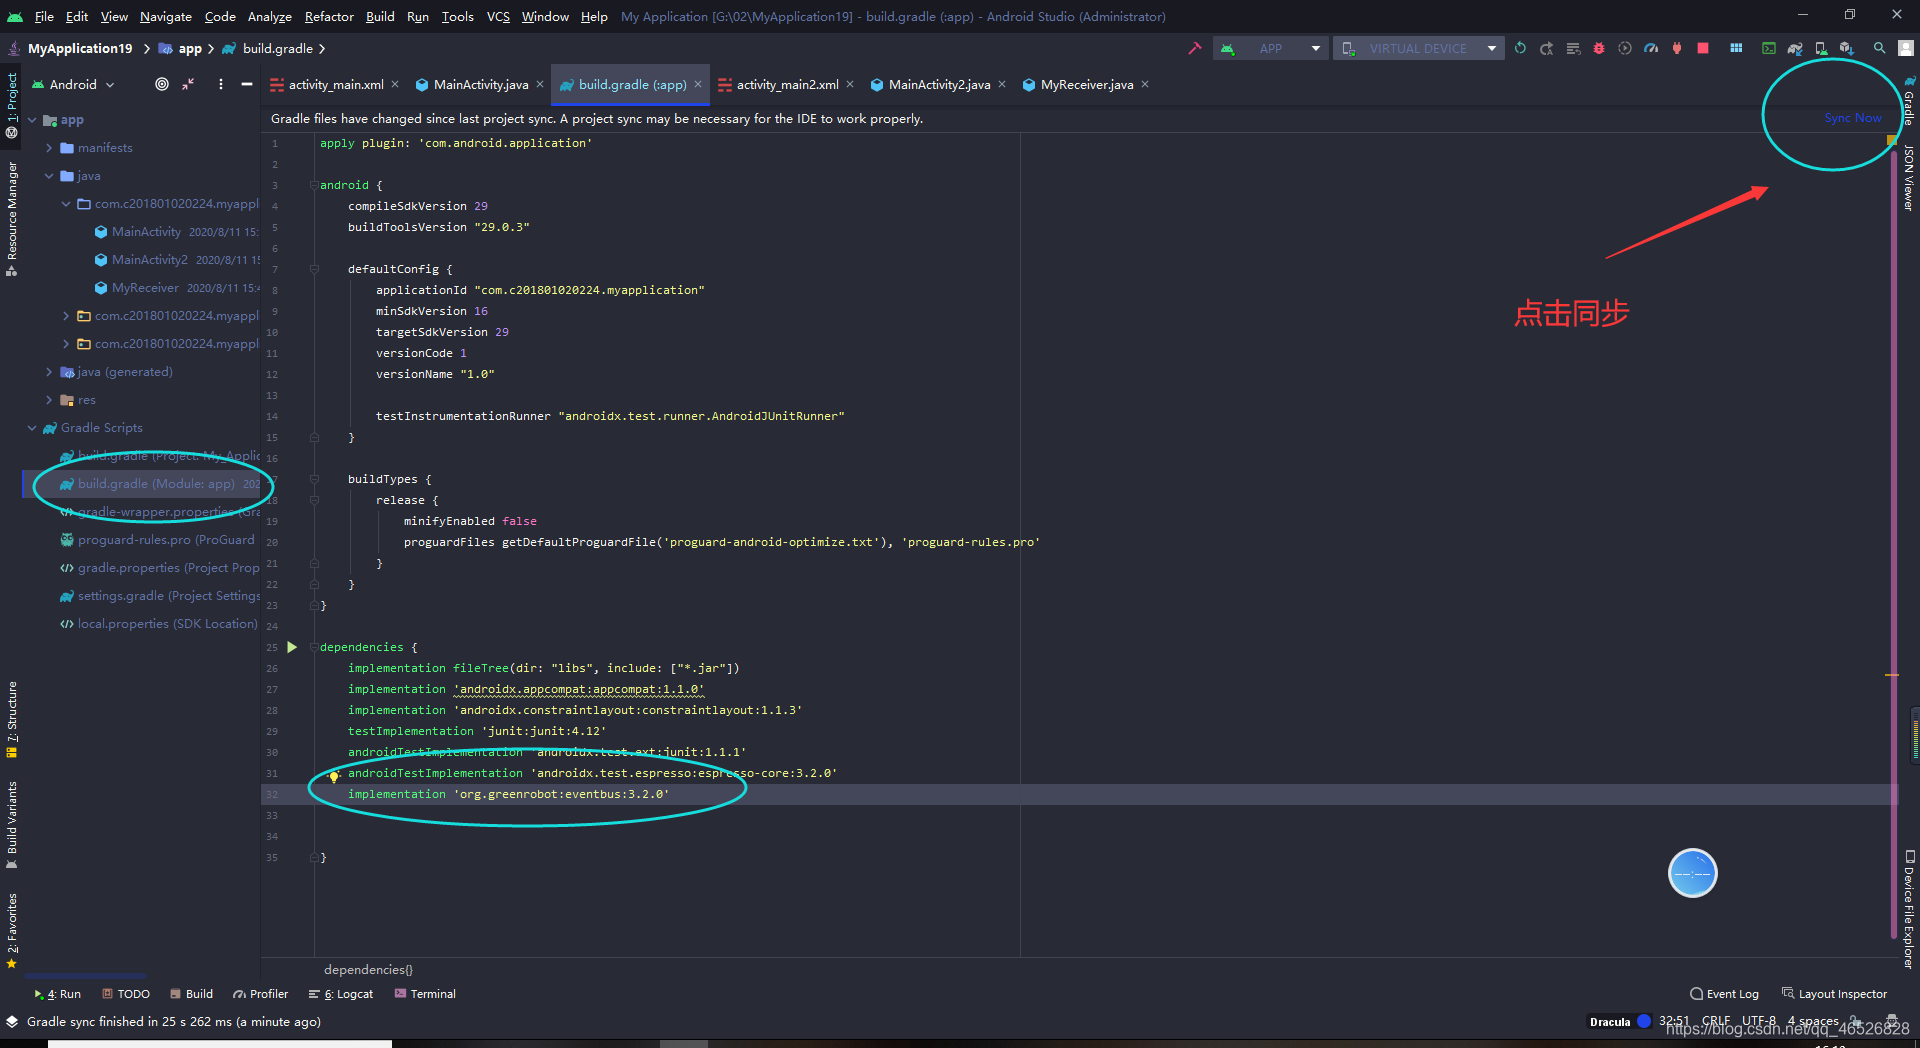Toggle the Device File Explorer window
The image size is (1920, 1048).
(1908, 909)
